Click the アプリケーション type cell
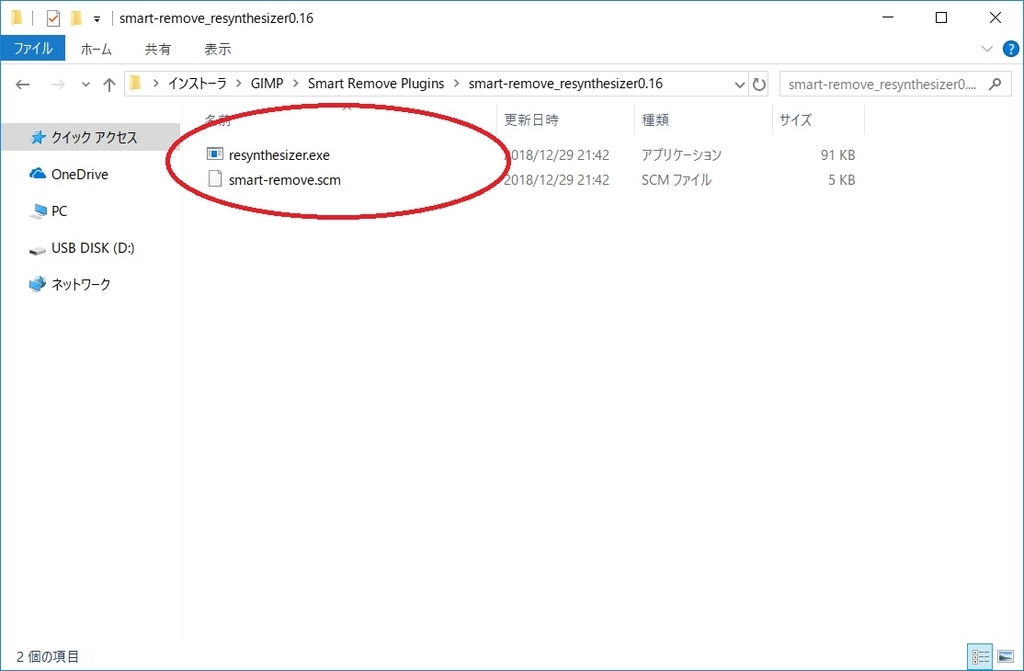 pos(681,155)
